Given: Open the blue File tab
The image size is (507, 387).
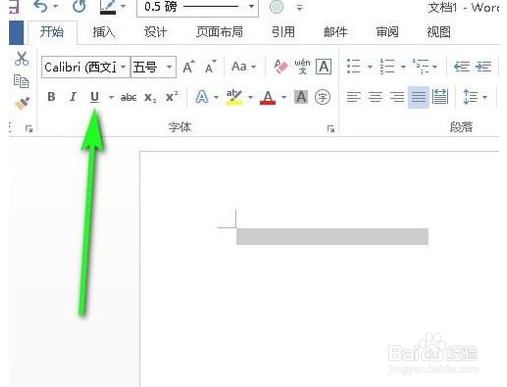Looking at the screenshot, I should 16,32.
